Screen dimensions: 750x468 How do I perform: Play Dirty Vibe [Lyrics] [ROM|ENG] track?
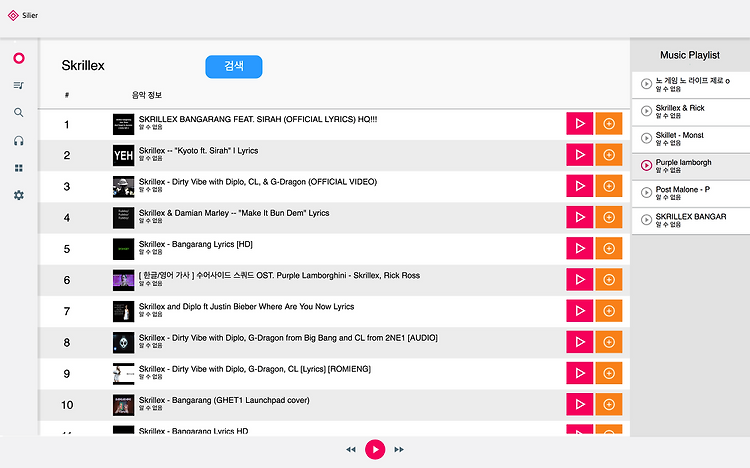[580, 373]
